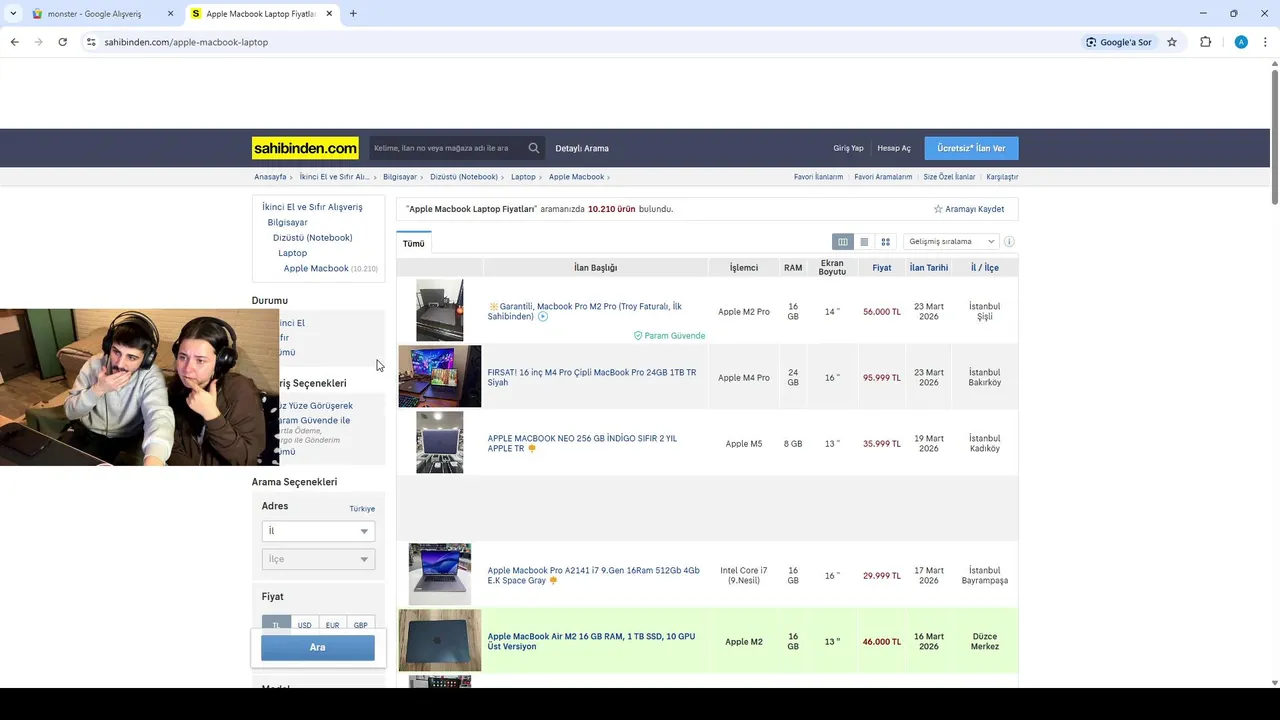Select TL currency option
The width and height of the screenshot is (1280, 720).
pyautogui.click(x=276, y=625)
